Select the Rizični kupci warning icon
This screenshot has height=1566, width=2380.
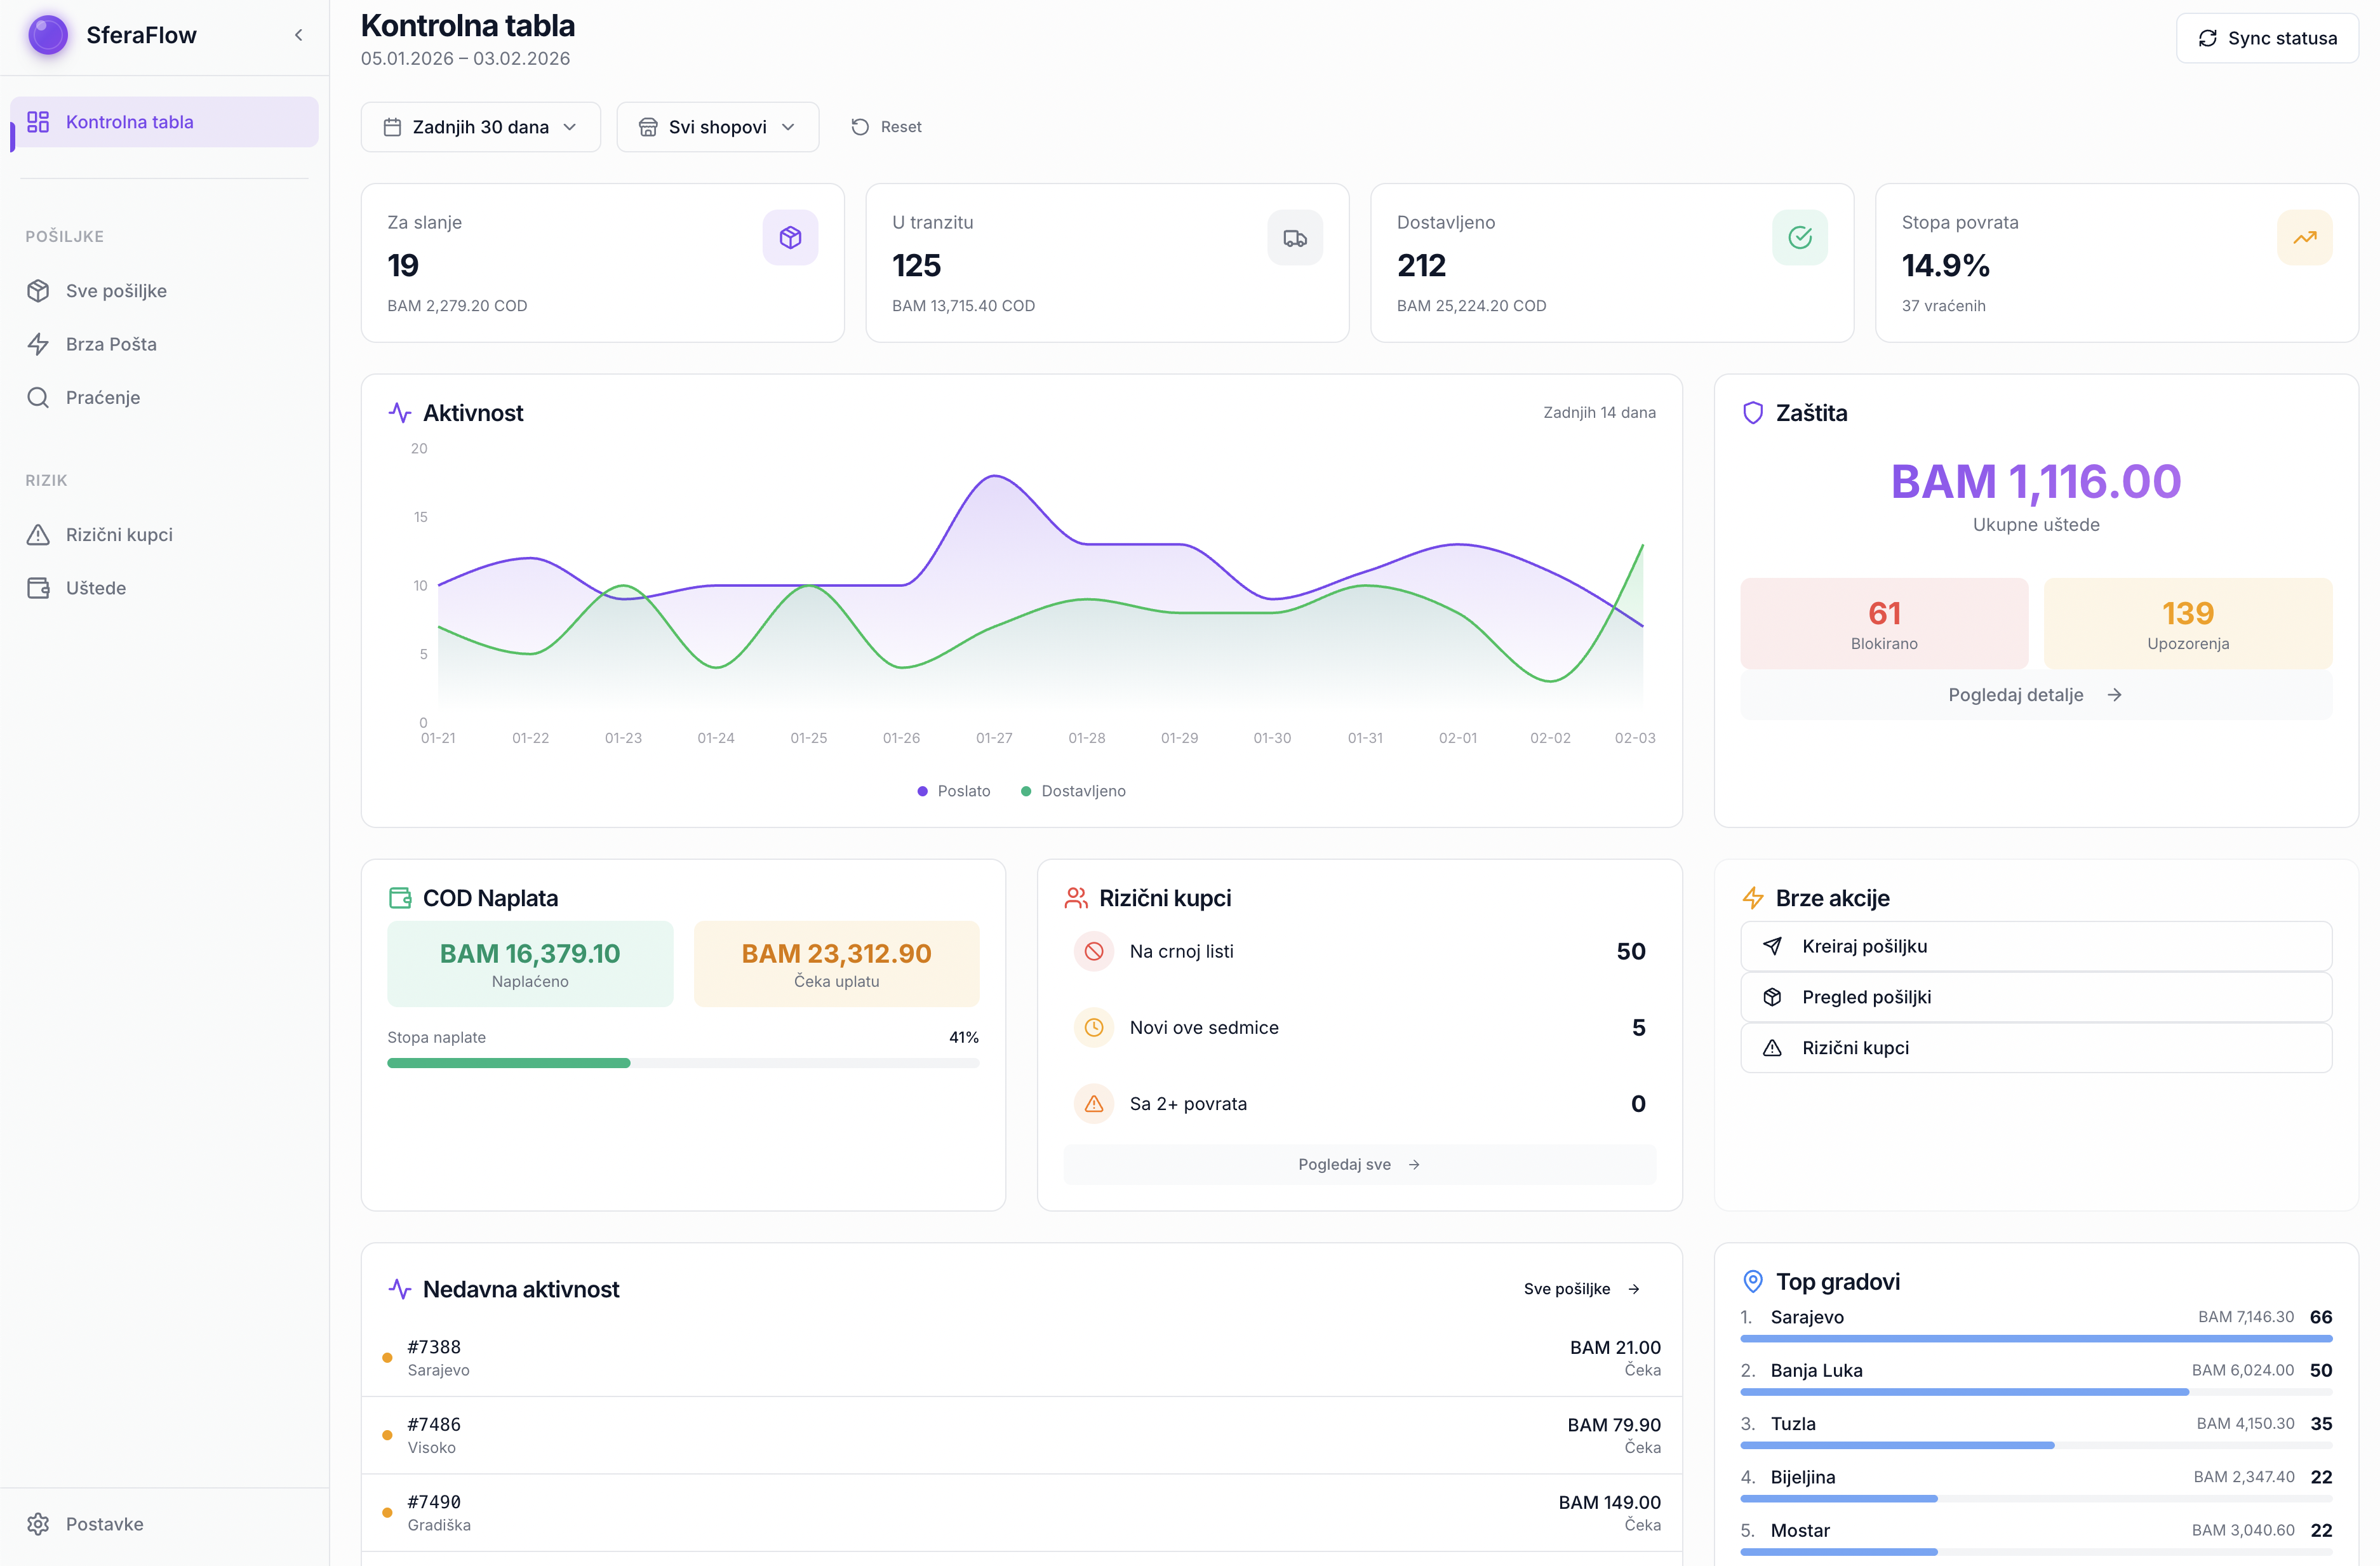(x=38, y=534)
